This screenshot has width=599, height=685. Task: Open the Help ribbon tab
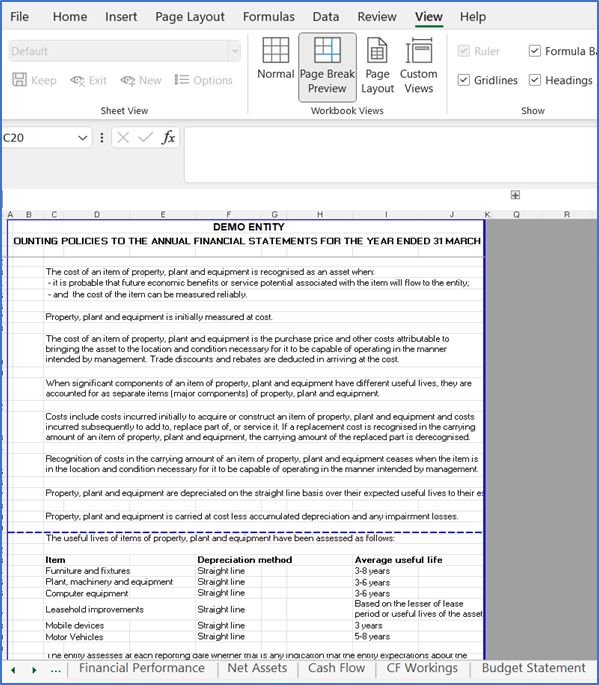473,17
